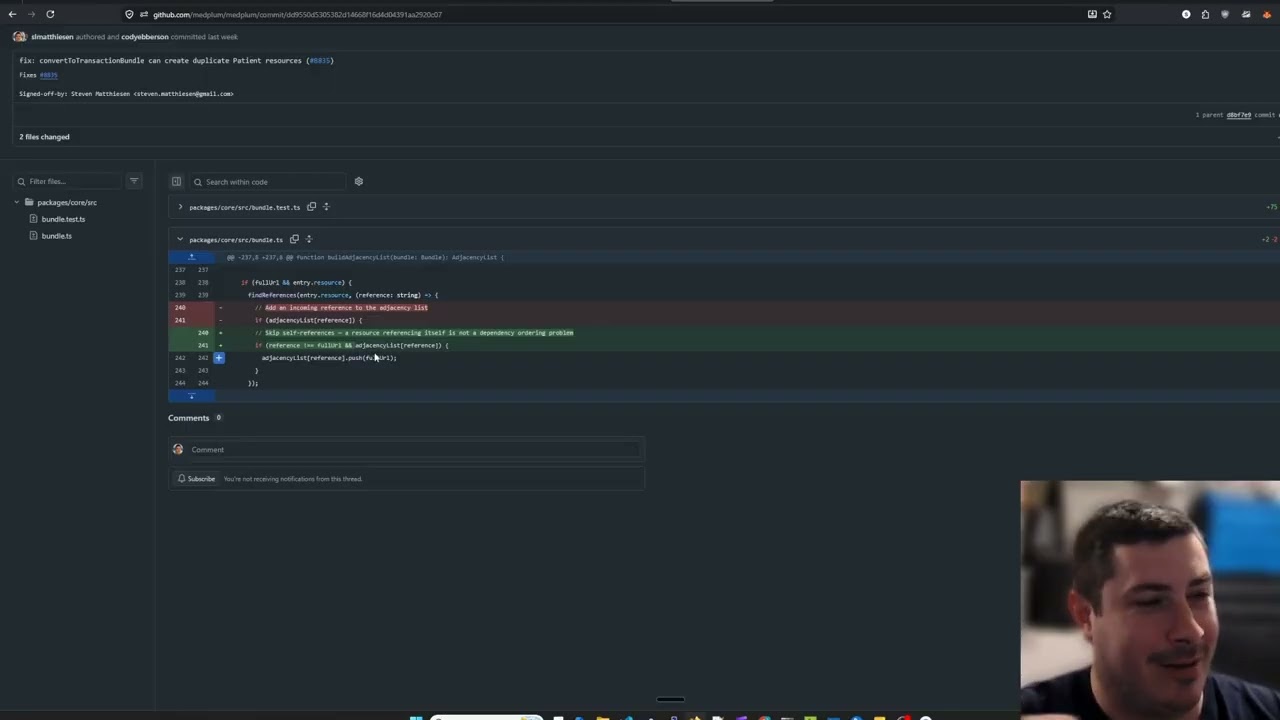1280x720 pixels.
Task: Expand the bundle.test.ts diff section
Action: (180, 207)
